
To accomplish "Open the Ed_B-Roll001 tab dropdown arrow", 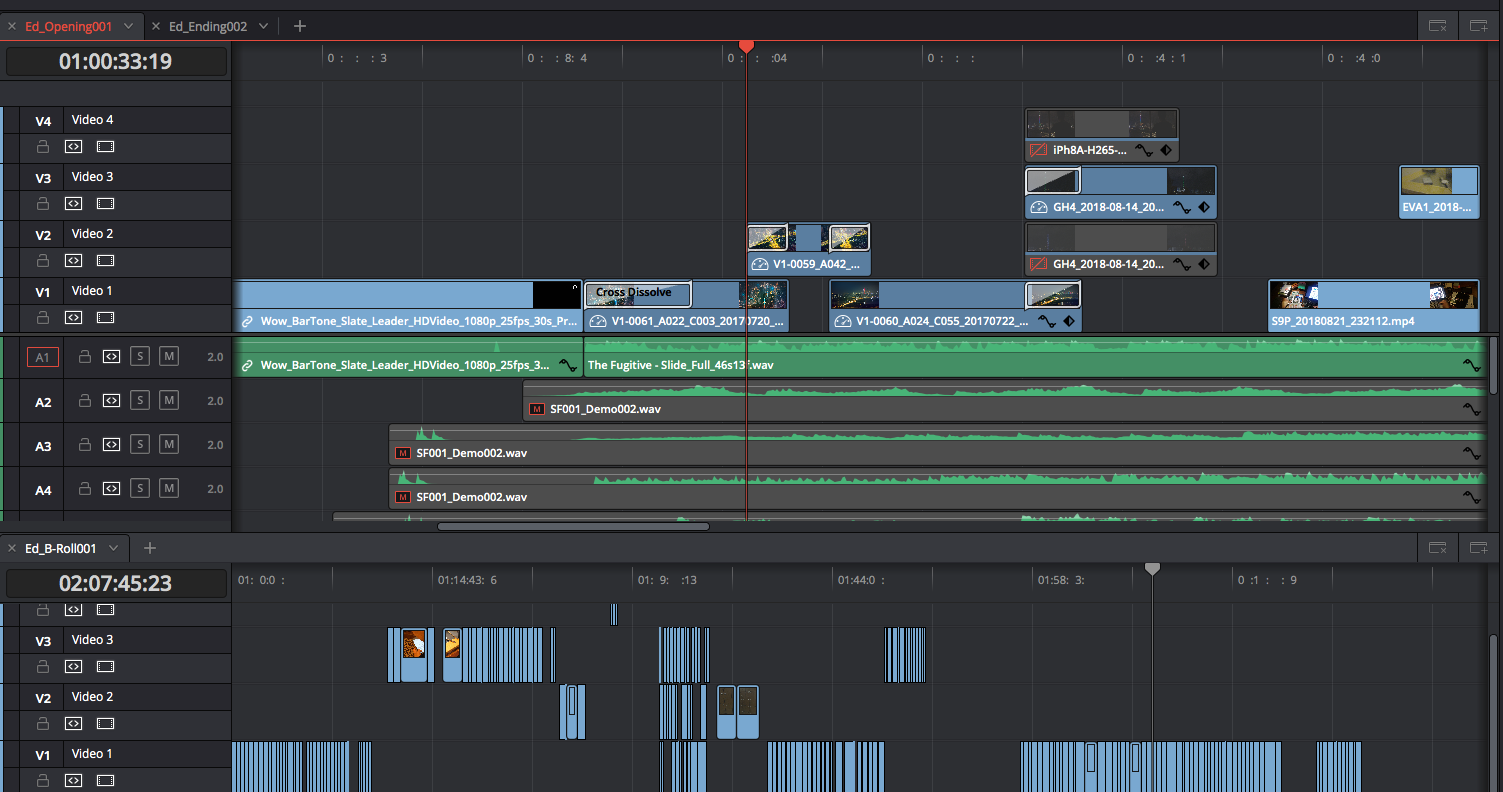I will point(113,548).
